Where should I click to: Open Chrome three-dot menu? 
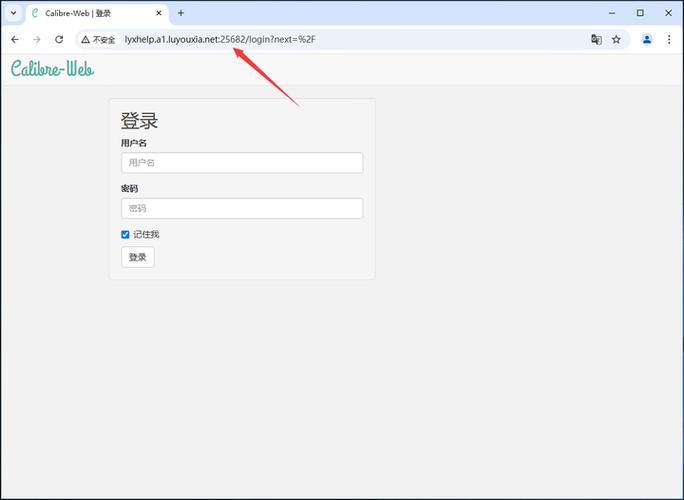(x=669, y=40)
